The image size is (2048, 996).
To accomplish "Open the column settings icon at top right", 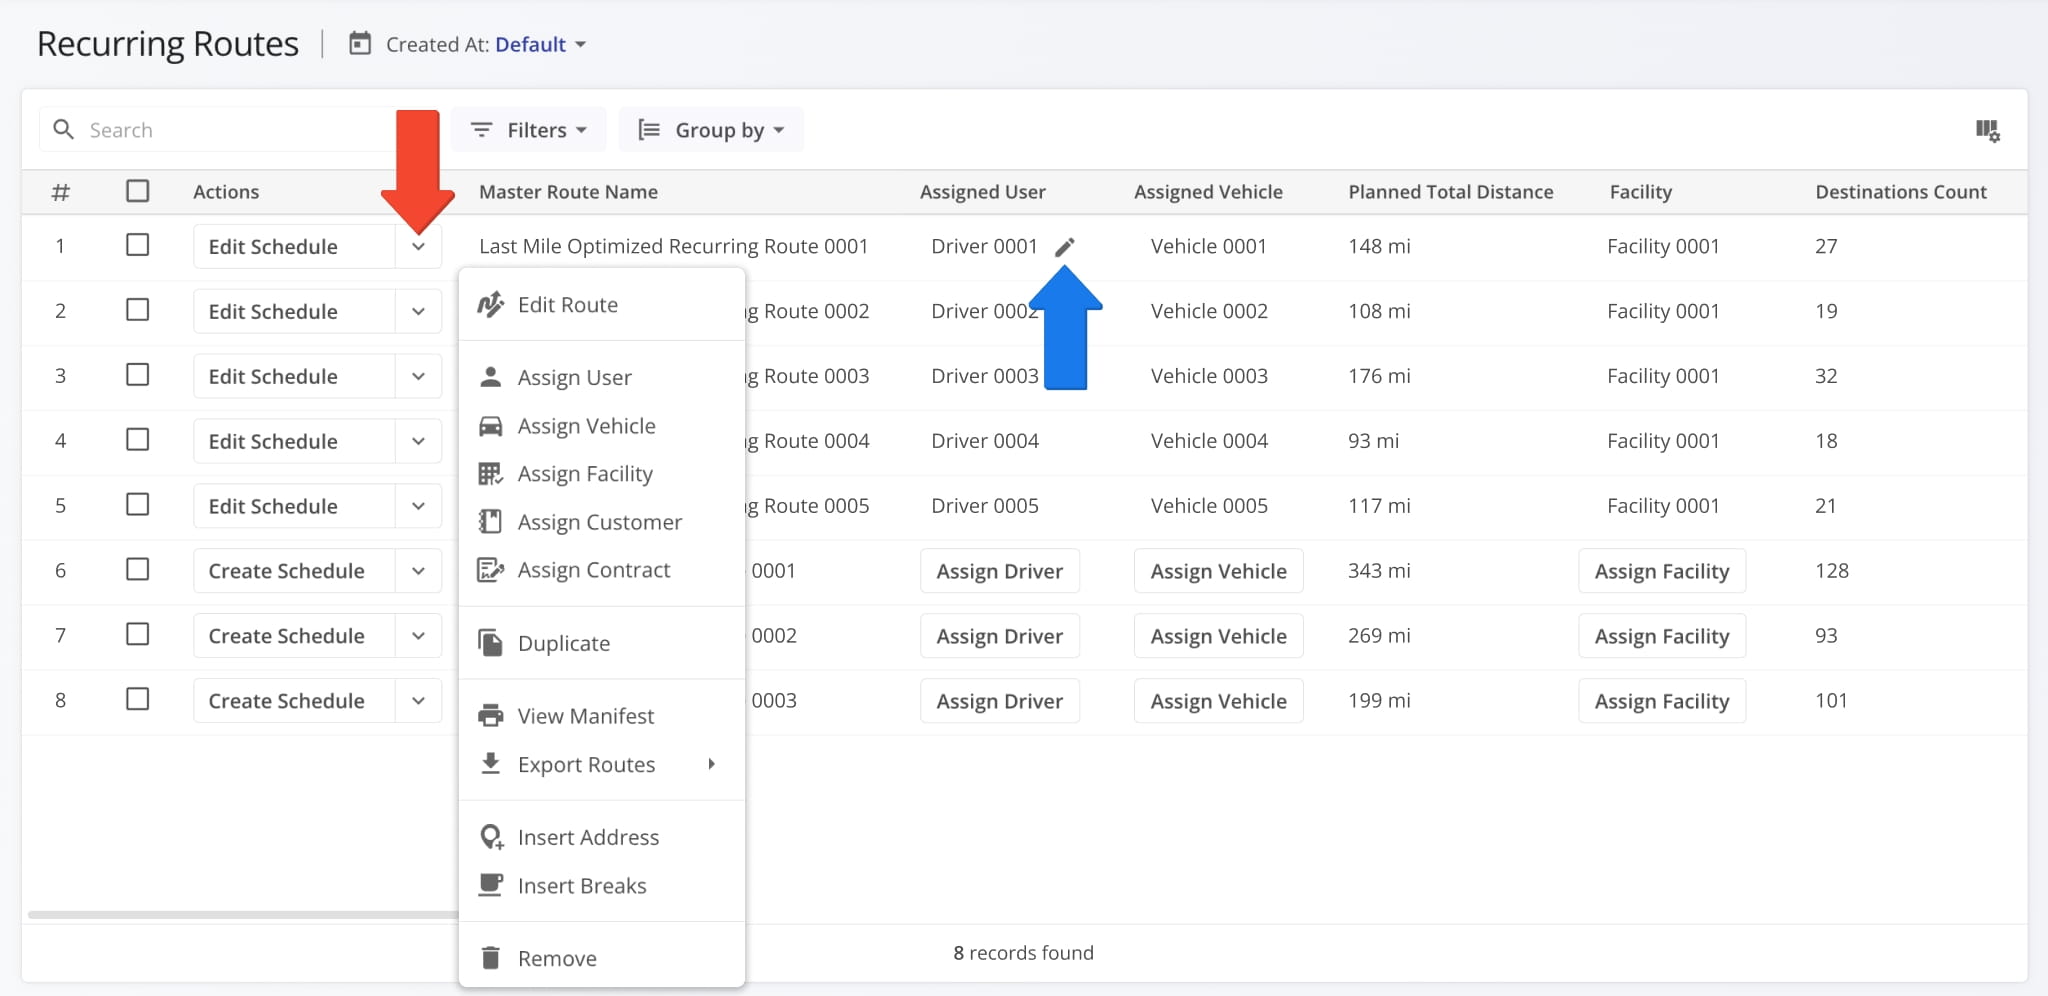I will (x=1987, y=130).
